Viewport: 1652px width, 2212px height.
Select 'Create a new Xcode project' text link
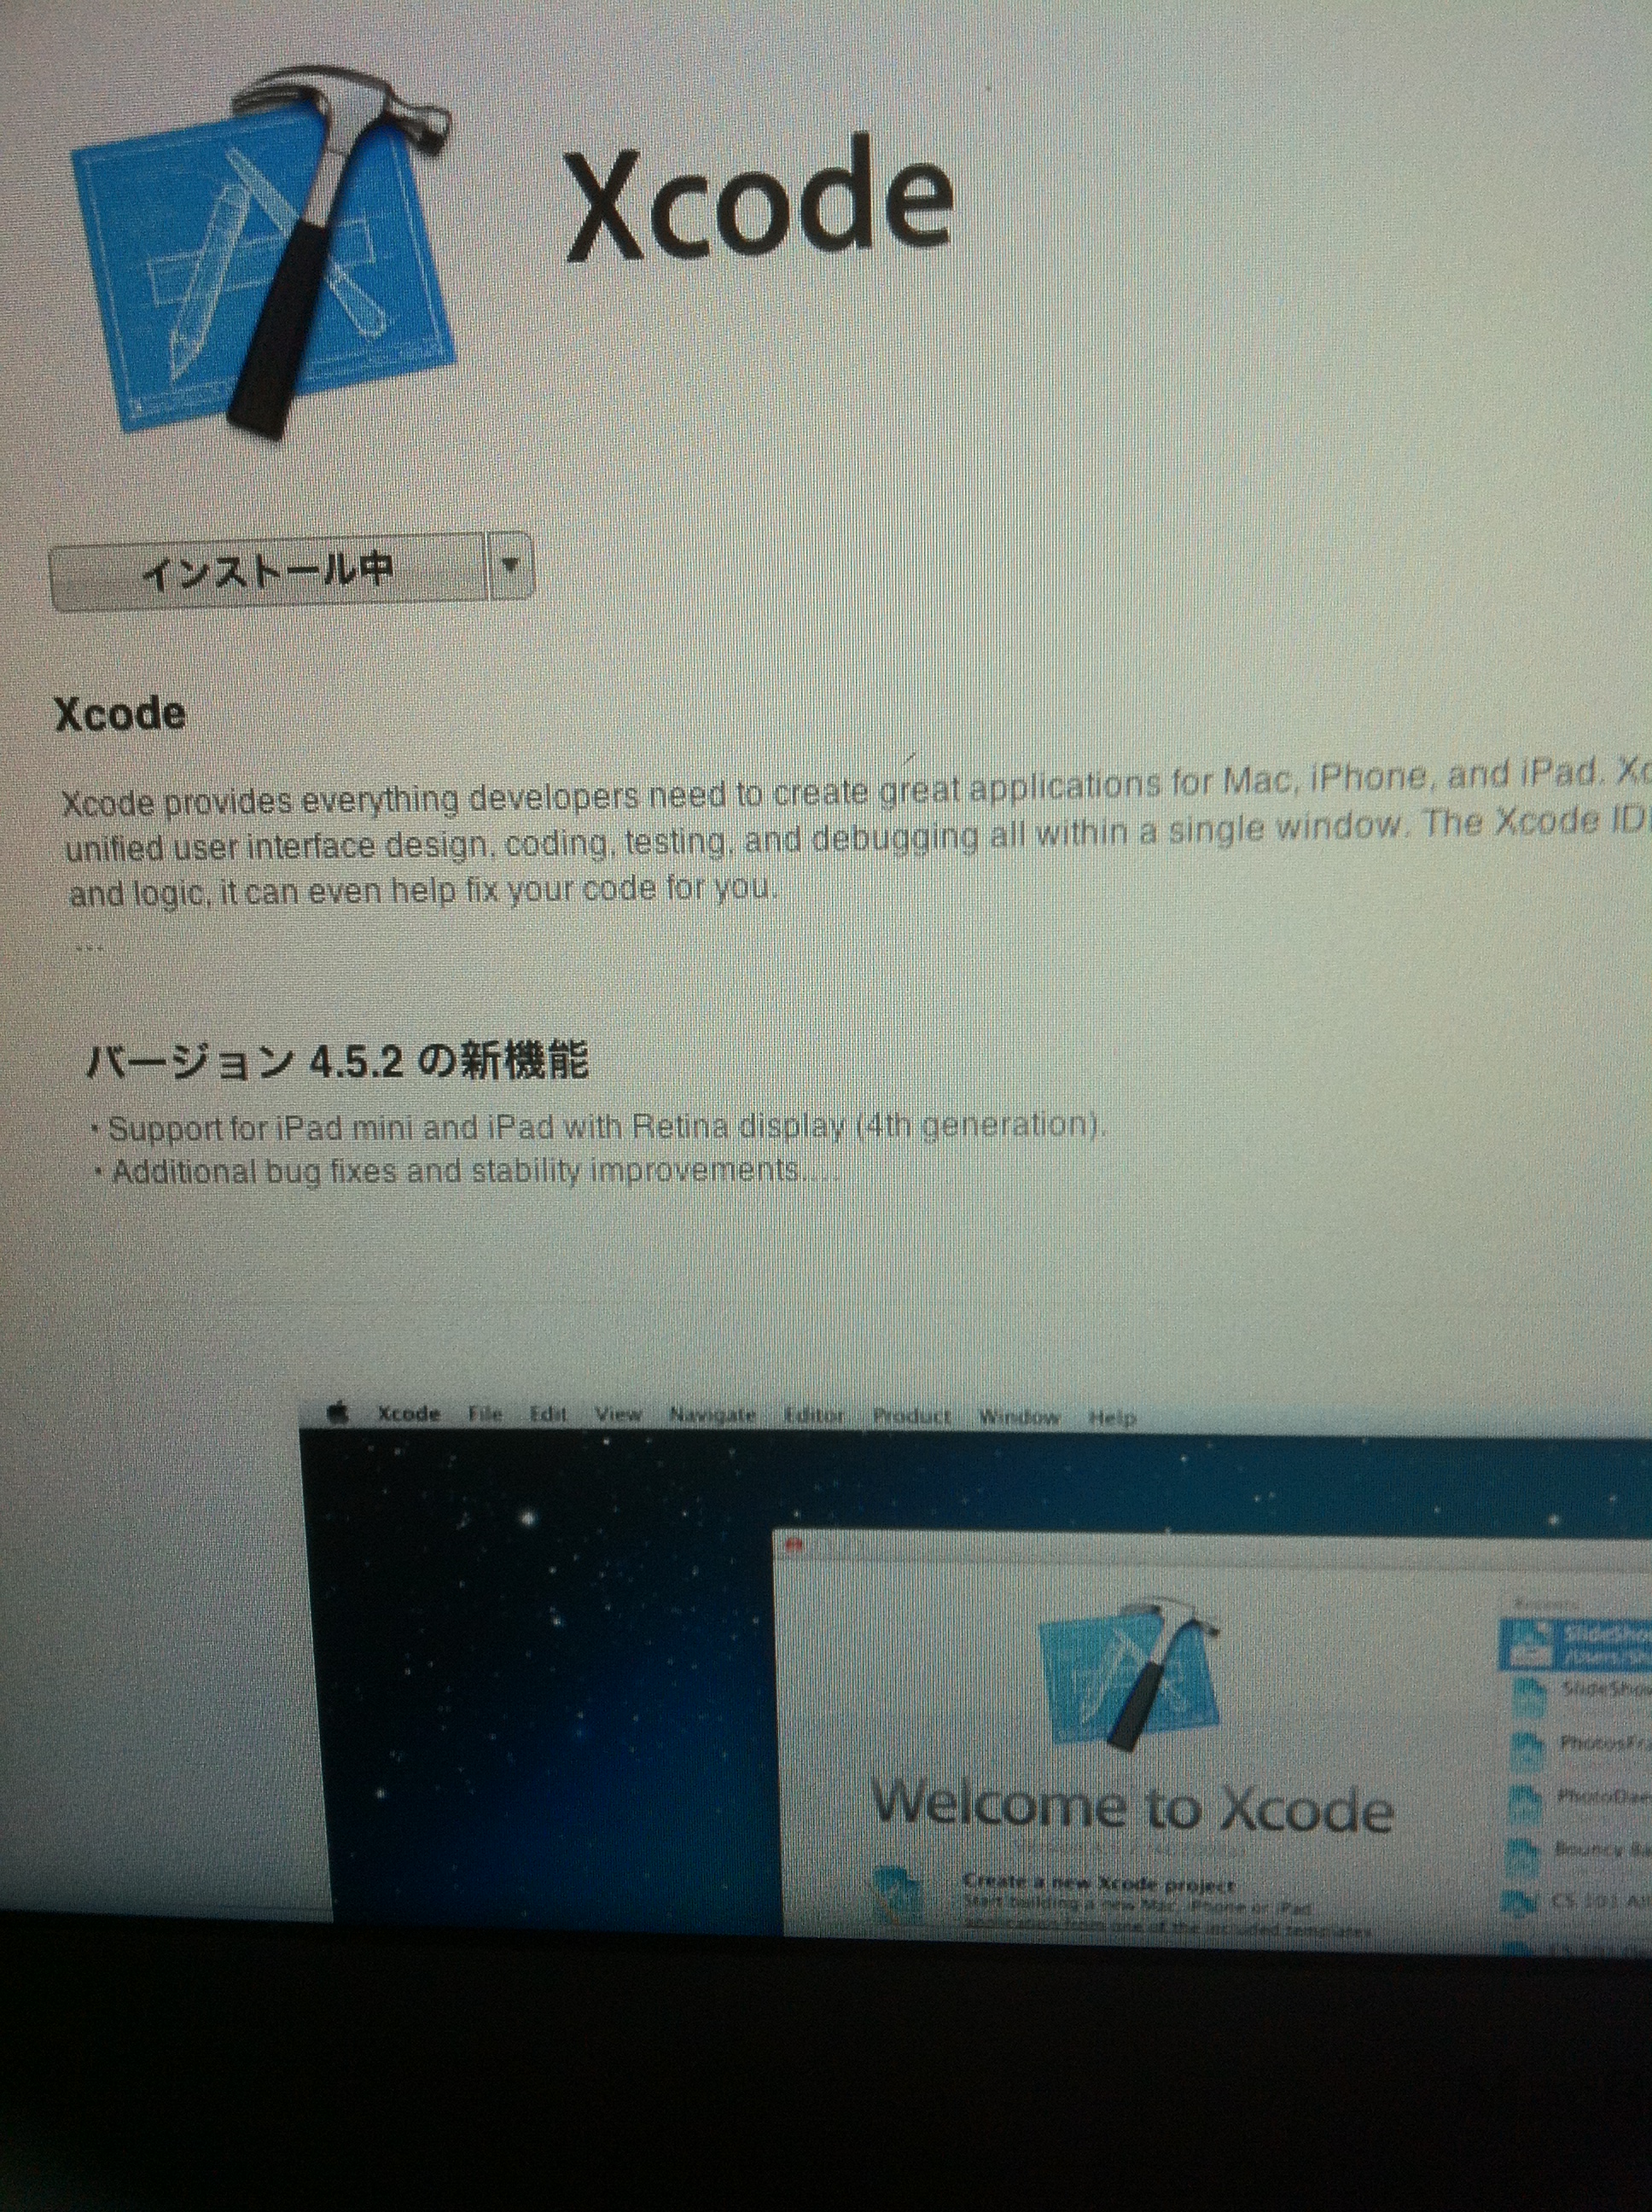(x=1098, y=1883)
